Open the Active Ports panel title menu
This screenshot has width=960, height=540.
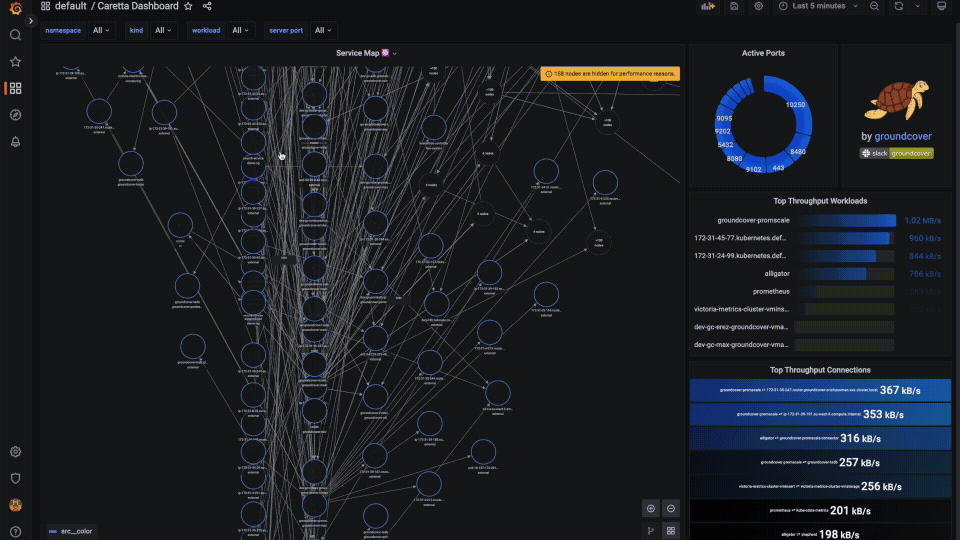click(762, 53)
